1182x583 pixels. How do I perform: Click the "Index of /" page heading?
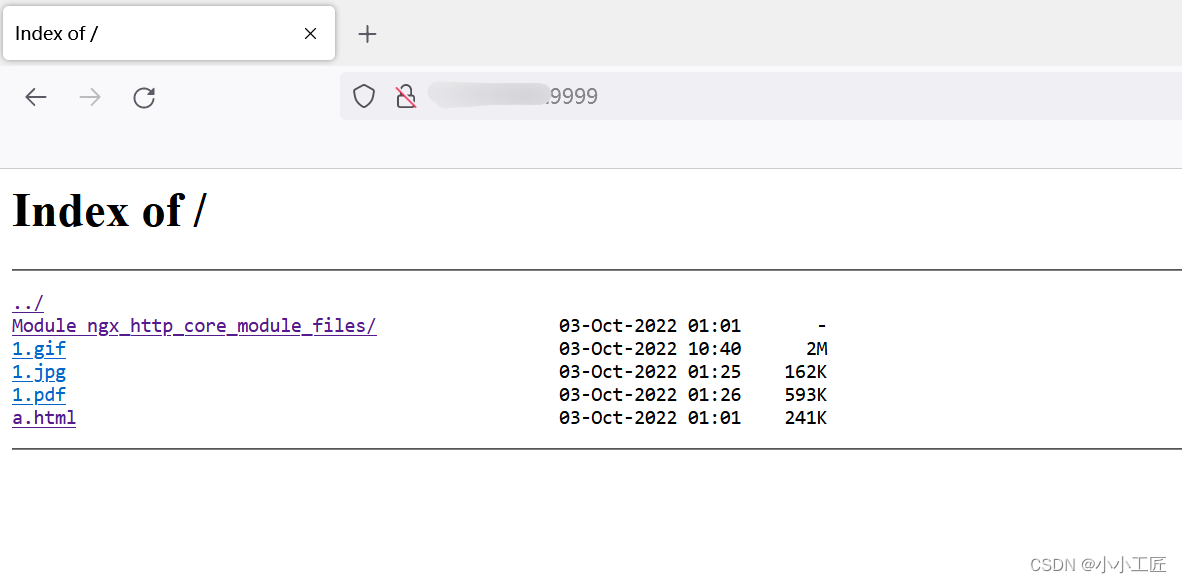coord(109,210)
